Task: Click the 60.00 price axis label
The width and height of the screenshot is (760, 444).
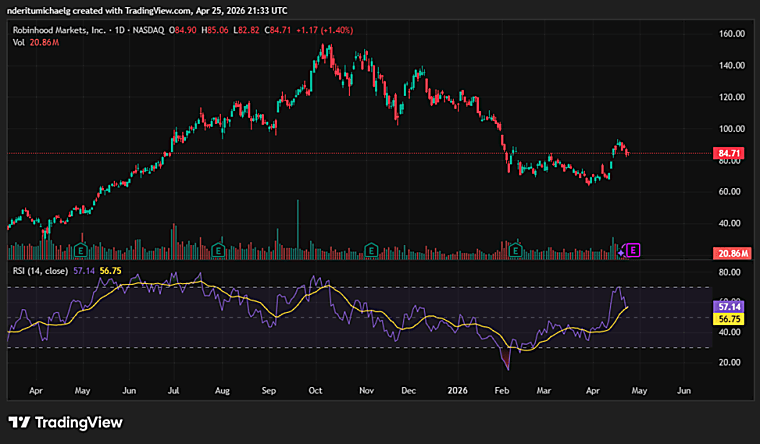Action: point(729,192)
